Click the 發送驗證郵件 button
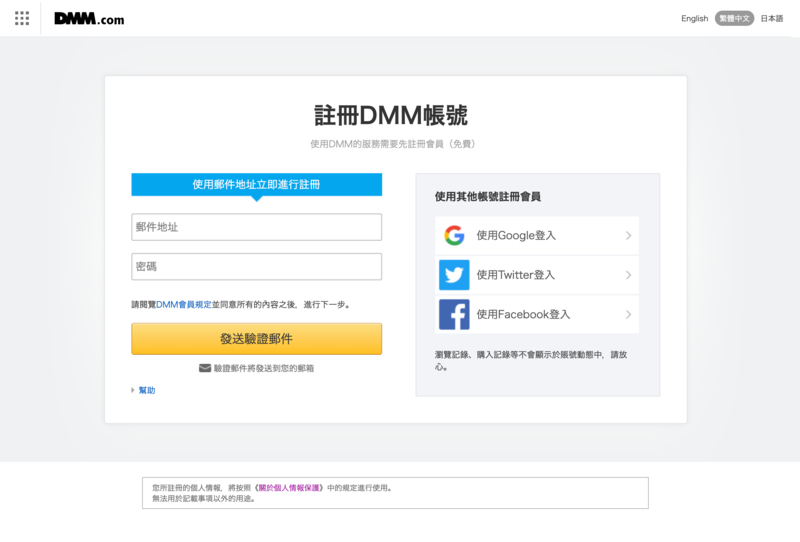The height and width of the screenshot is (542, 800). point(257,339)
